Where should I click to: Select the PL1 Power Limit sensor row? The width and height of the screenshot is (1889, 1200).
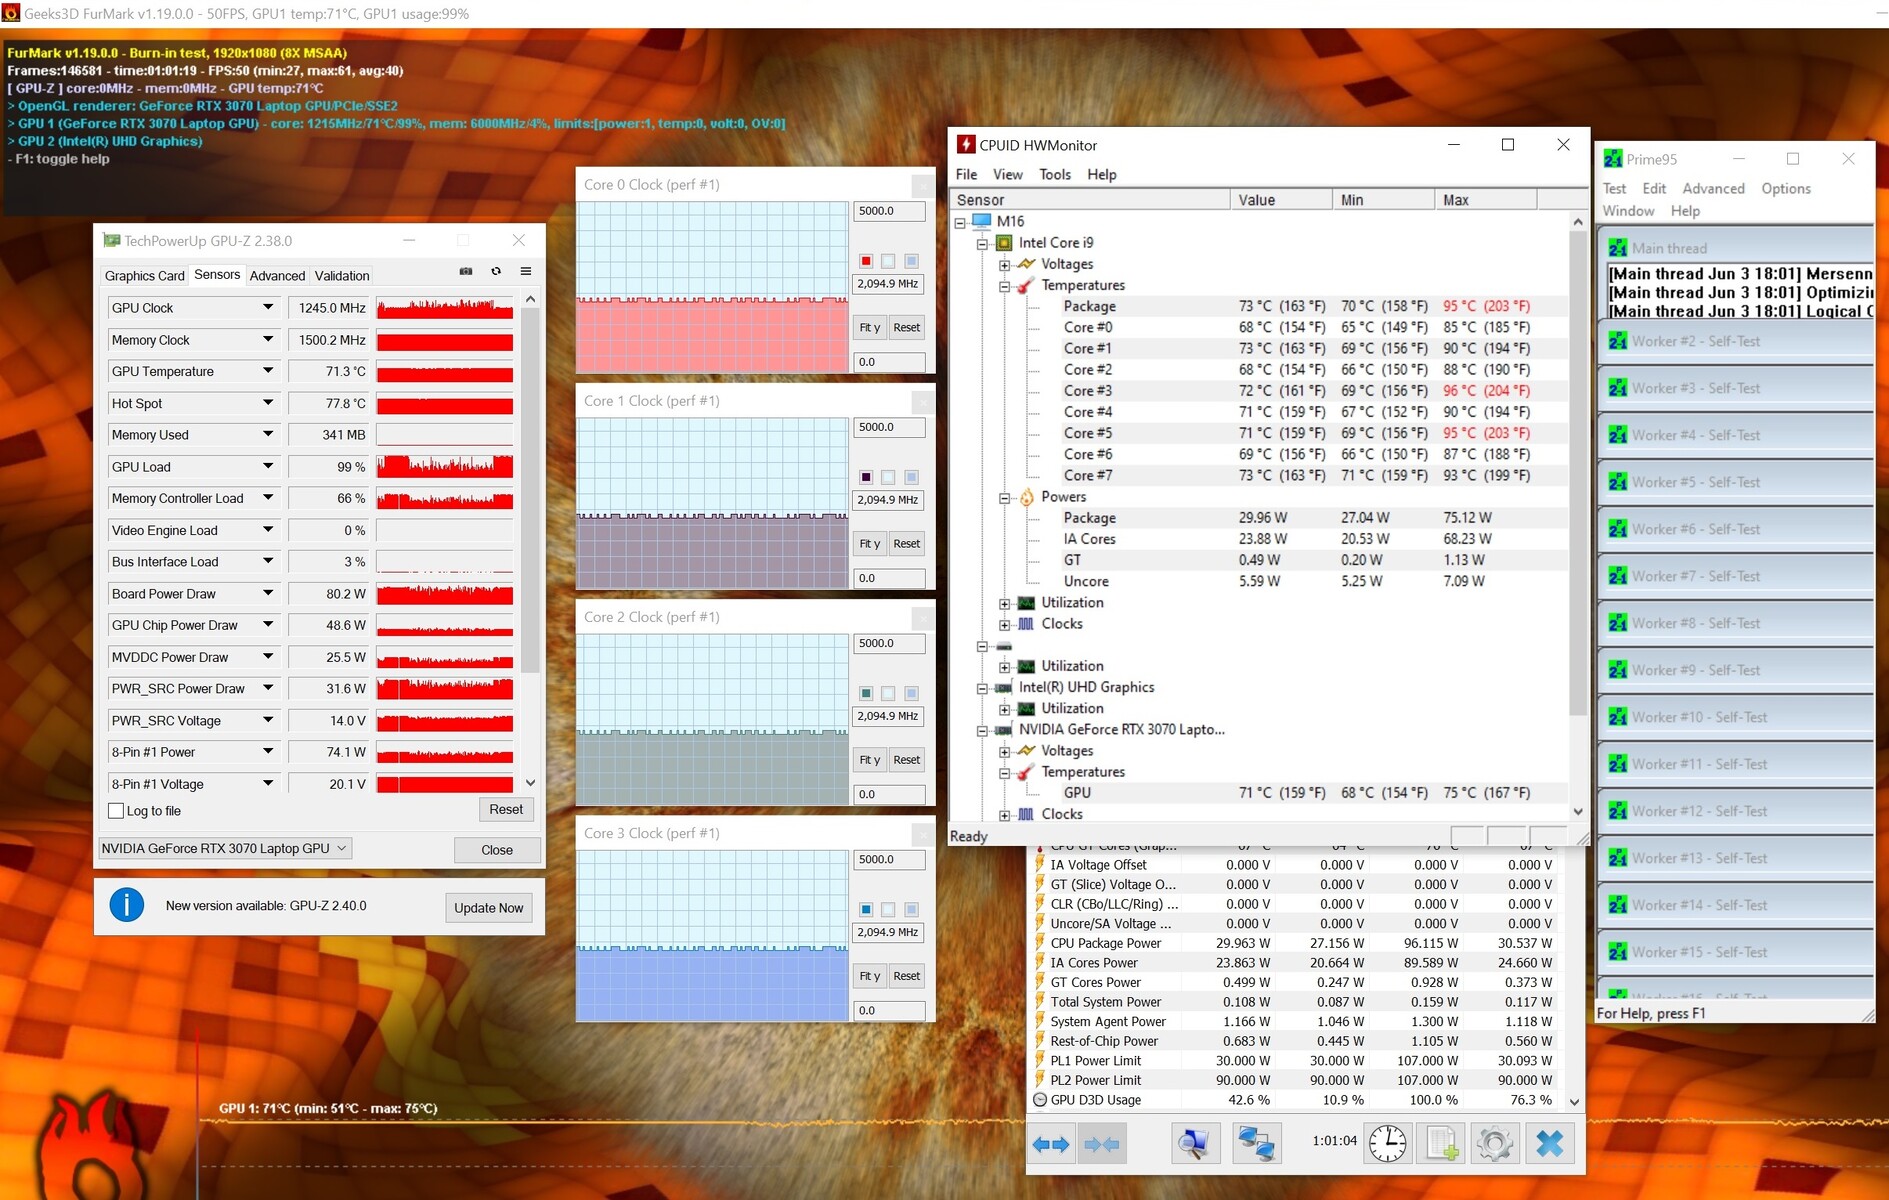pyautogui.click(x=1297, y=1061)
